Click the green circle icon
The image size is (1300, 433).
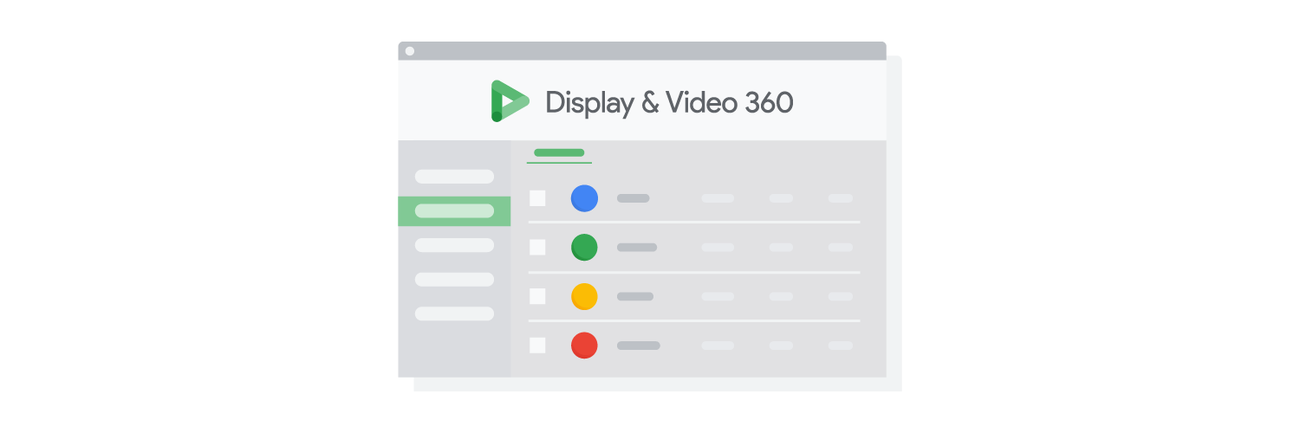584,247
